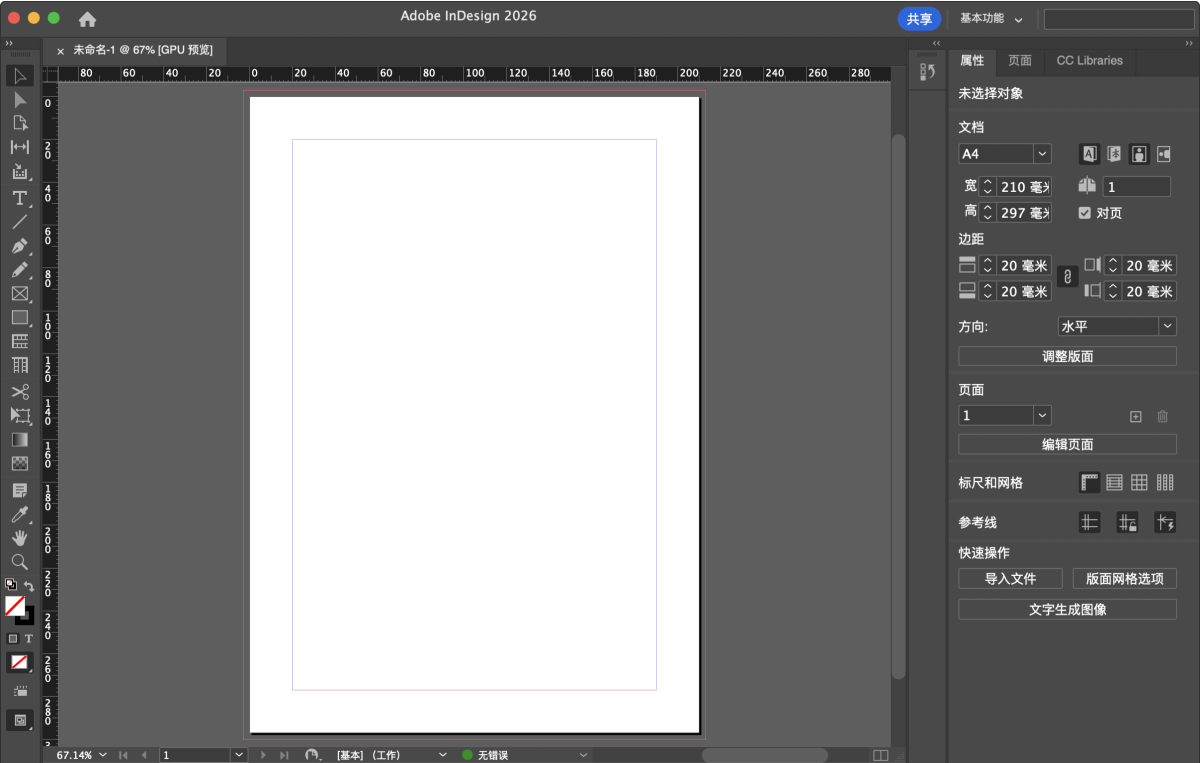Pick the Scissors tool
This screenshot has height=763, width=1200.
point(19,392)
